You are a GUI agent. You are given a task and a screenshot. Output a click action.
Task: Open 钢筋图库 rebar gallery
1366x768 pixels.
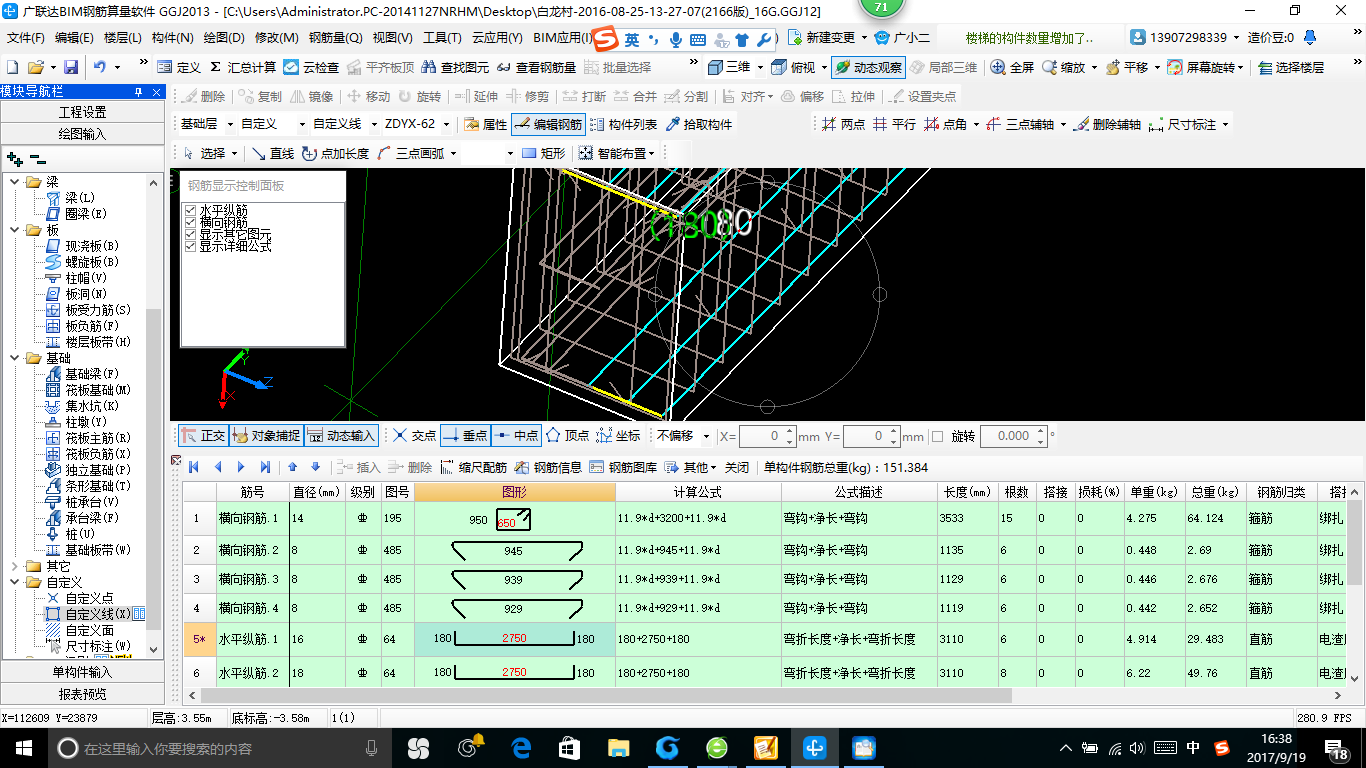624,467
